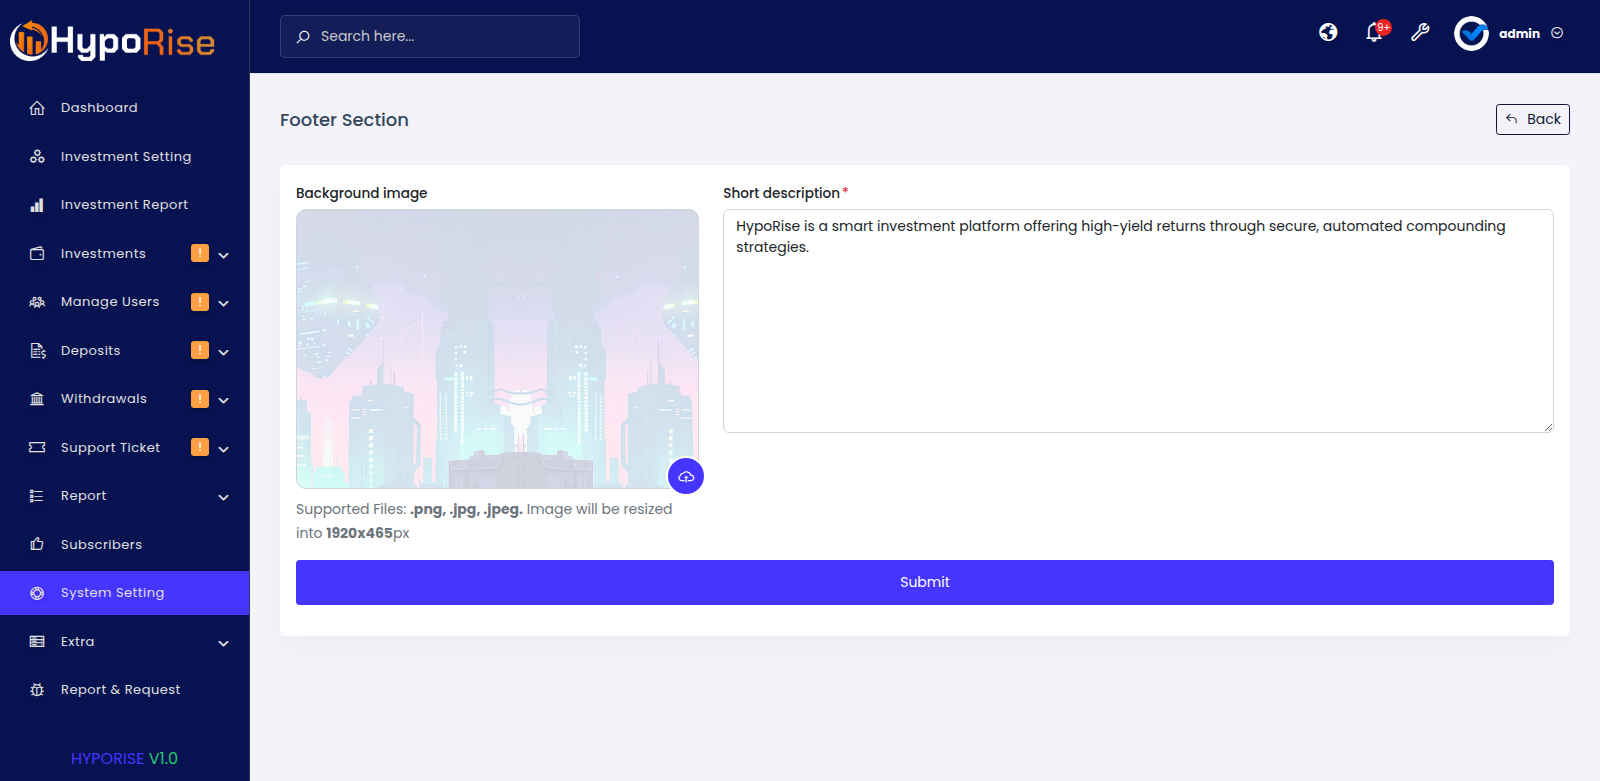Viewport: 1600px width, 781px height.
Task: Open the admin account dropdown arrow
Action: (1557, 33)
